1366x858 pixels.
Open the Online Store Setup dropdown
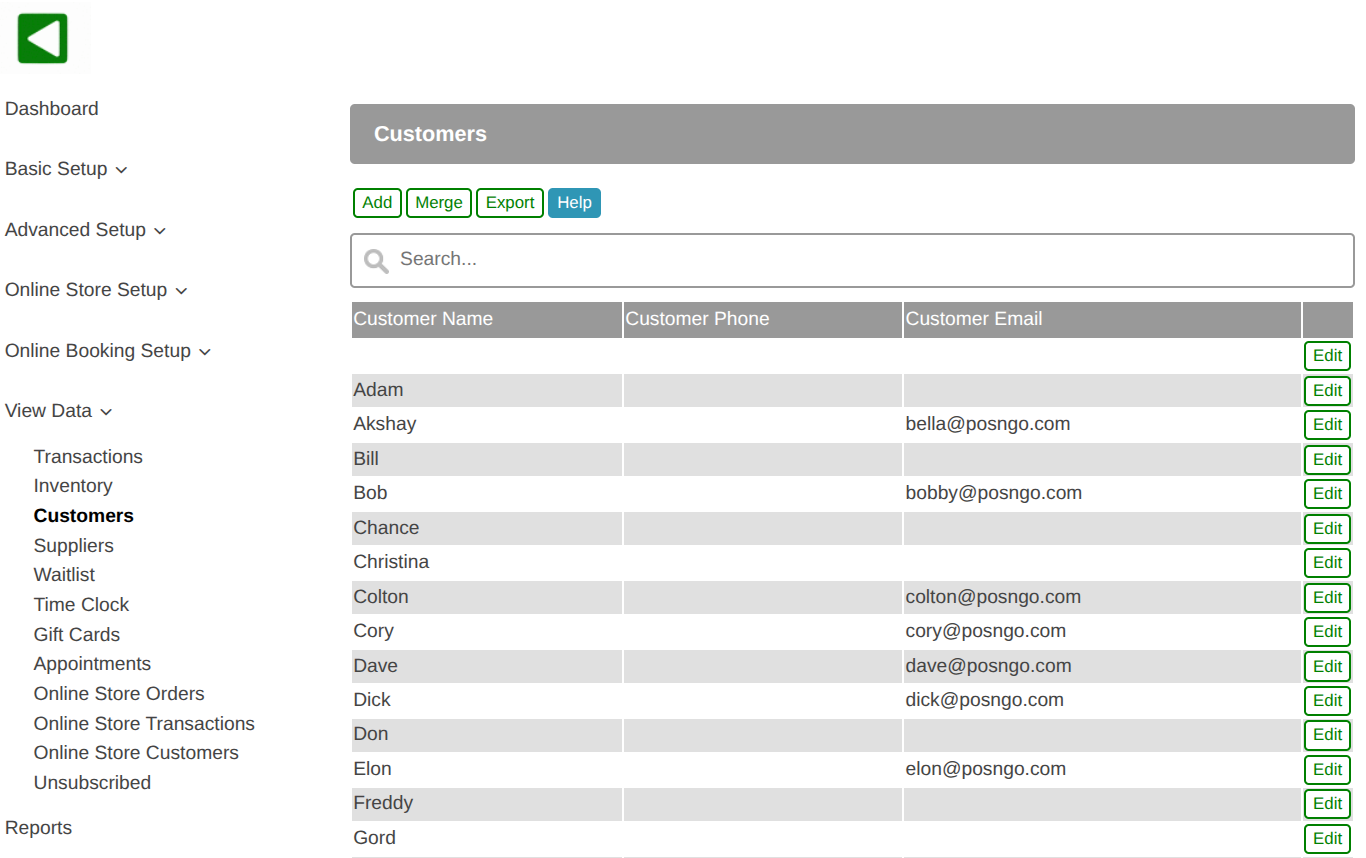click(x=96, y=290)
